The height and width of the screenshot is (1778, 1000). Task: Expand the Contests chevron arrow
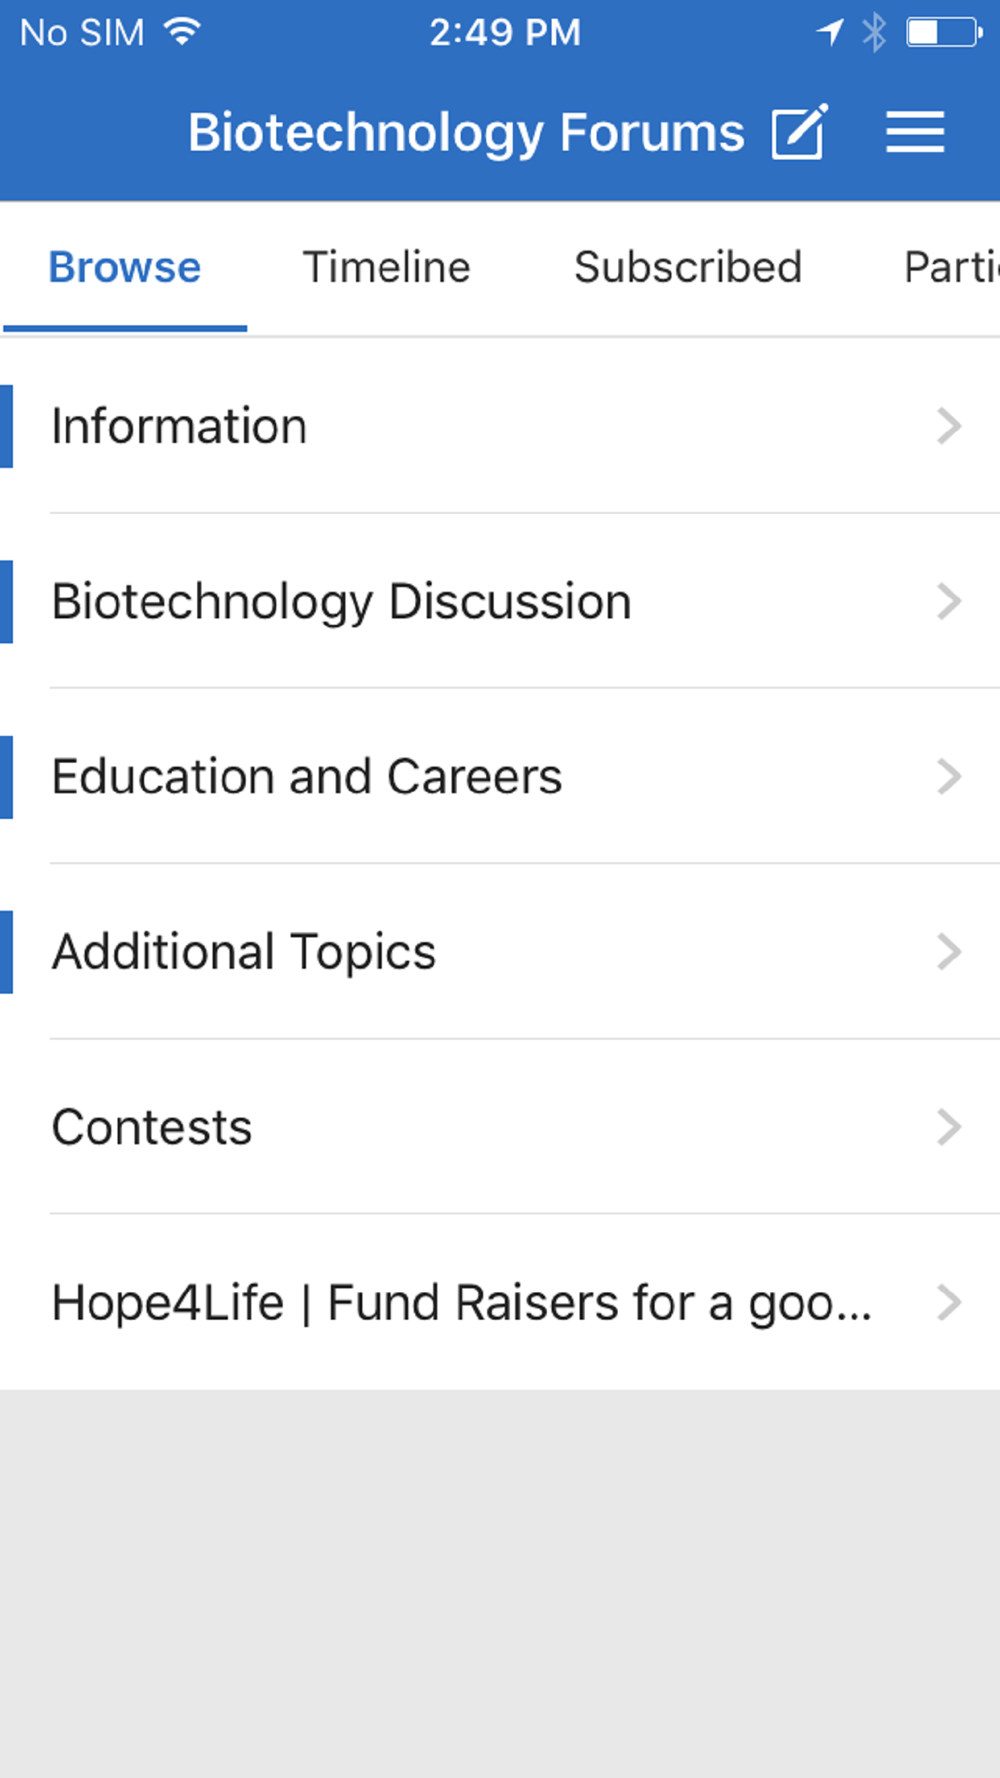coord(949,1127)
